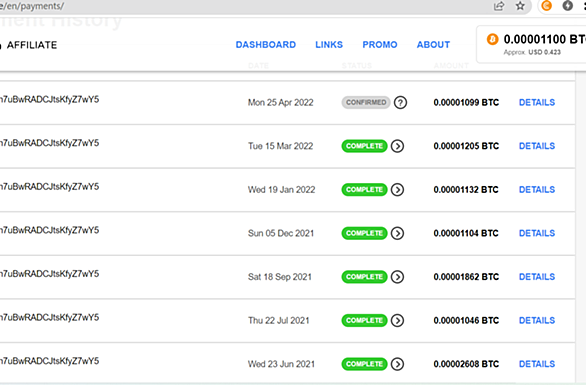Click wallet address in 25 Apr 2022 row

pyautogui.click(x=49, y=99)
